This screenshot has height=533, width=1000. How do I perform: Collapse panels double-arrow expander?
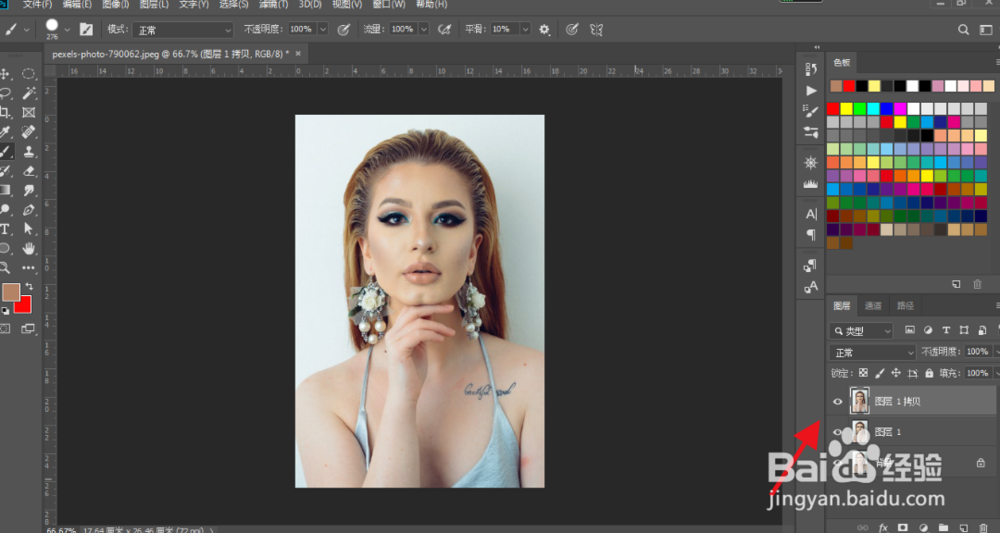tap(817, 47)
